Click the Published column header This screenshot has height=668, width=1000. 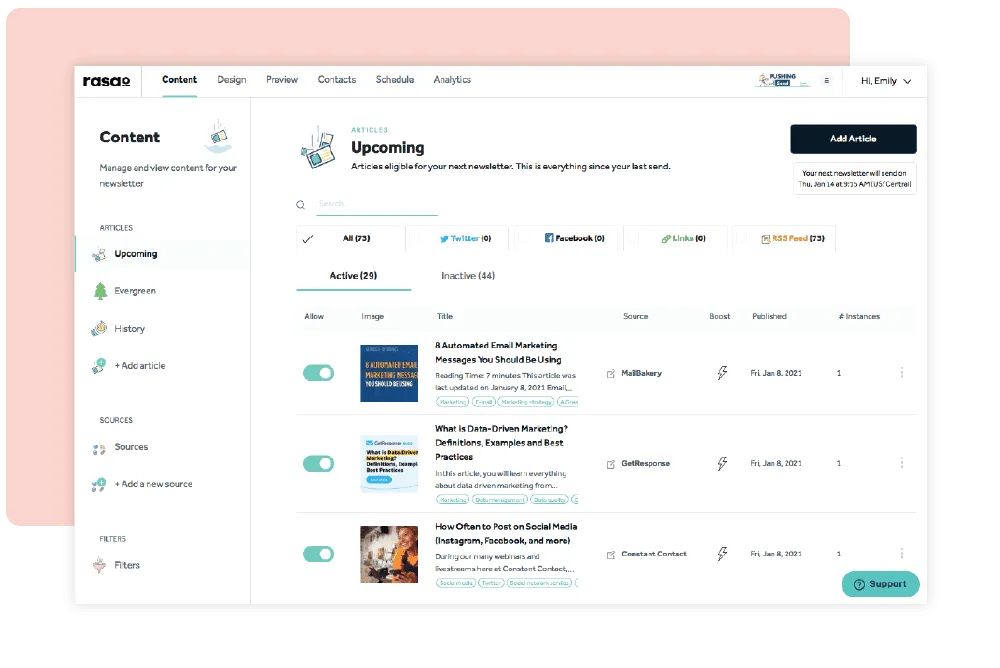(769, 316)
